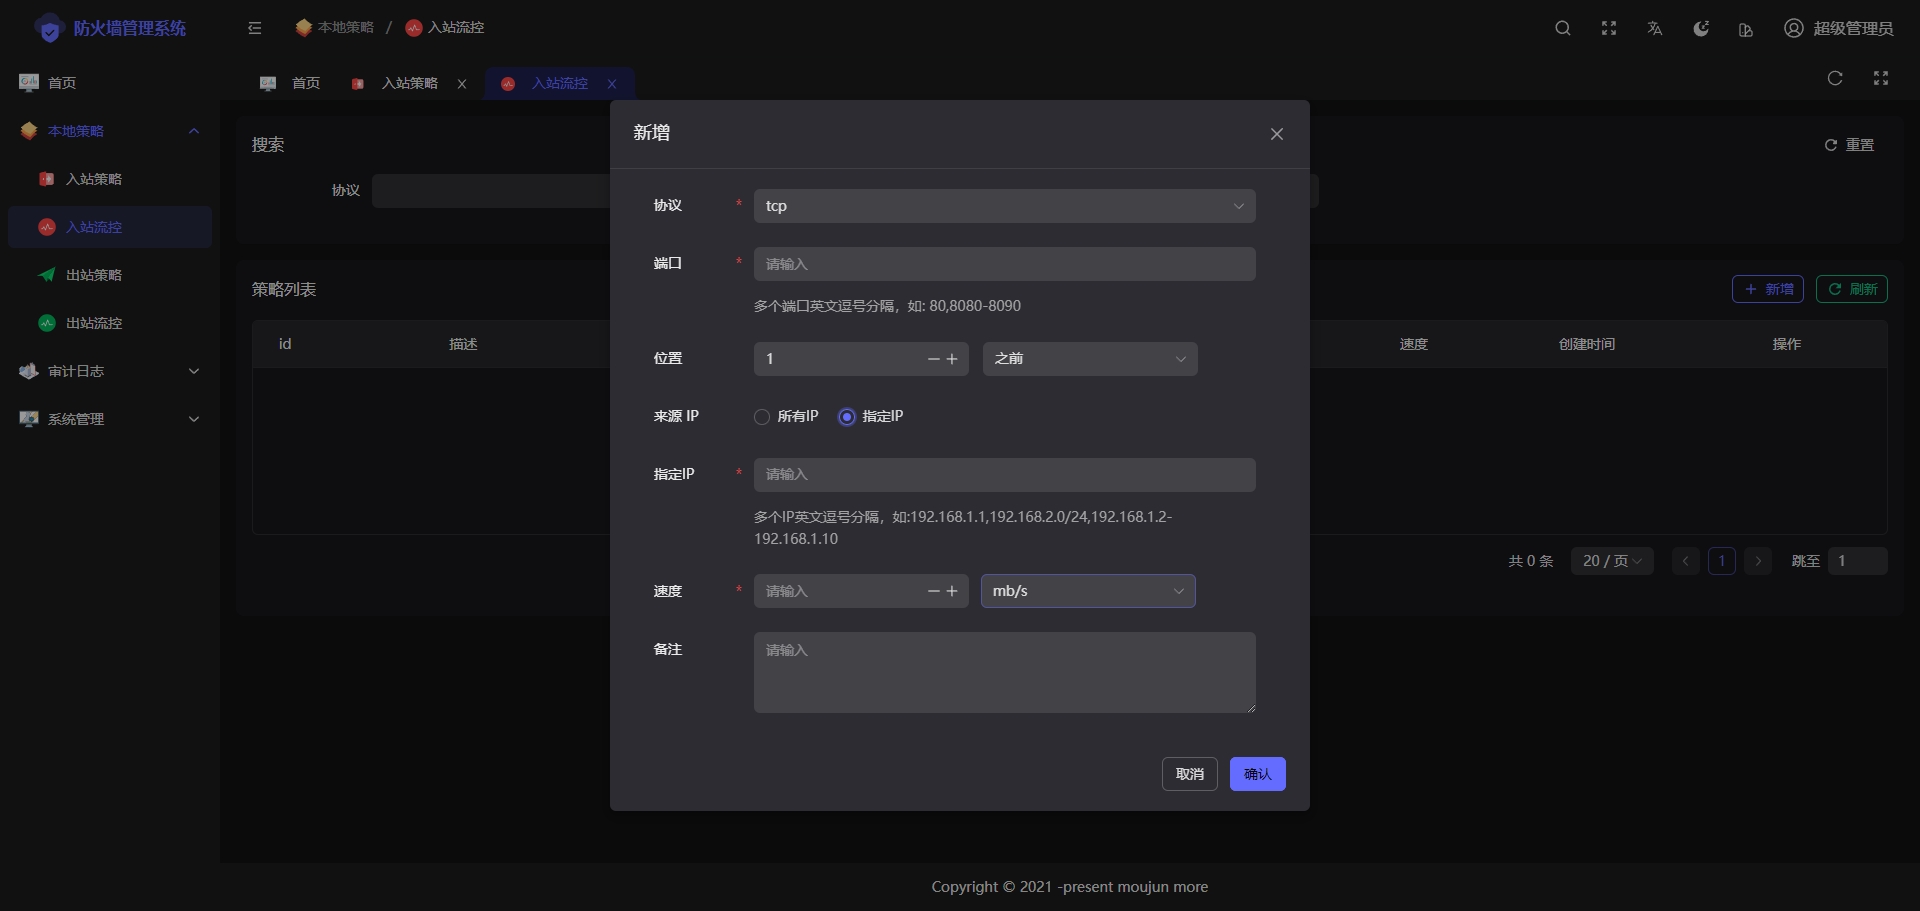Image resolution: width=1920 pixels, height=911 pixels.
Task: Click the 系统管理 sidebar icon
Action: point(29,419)
